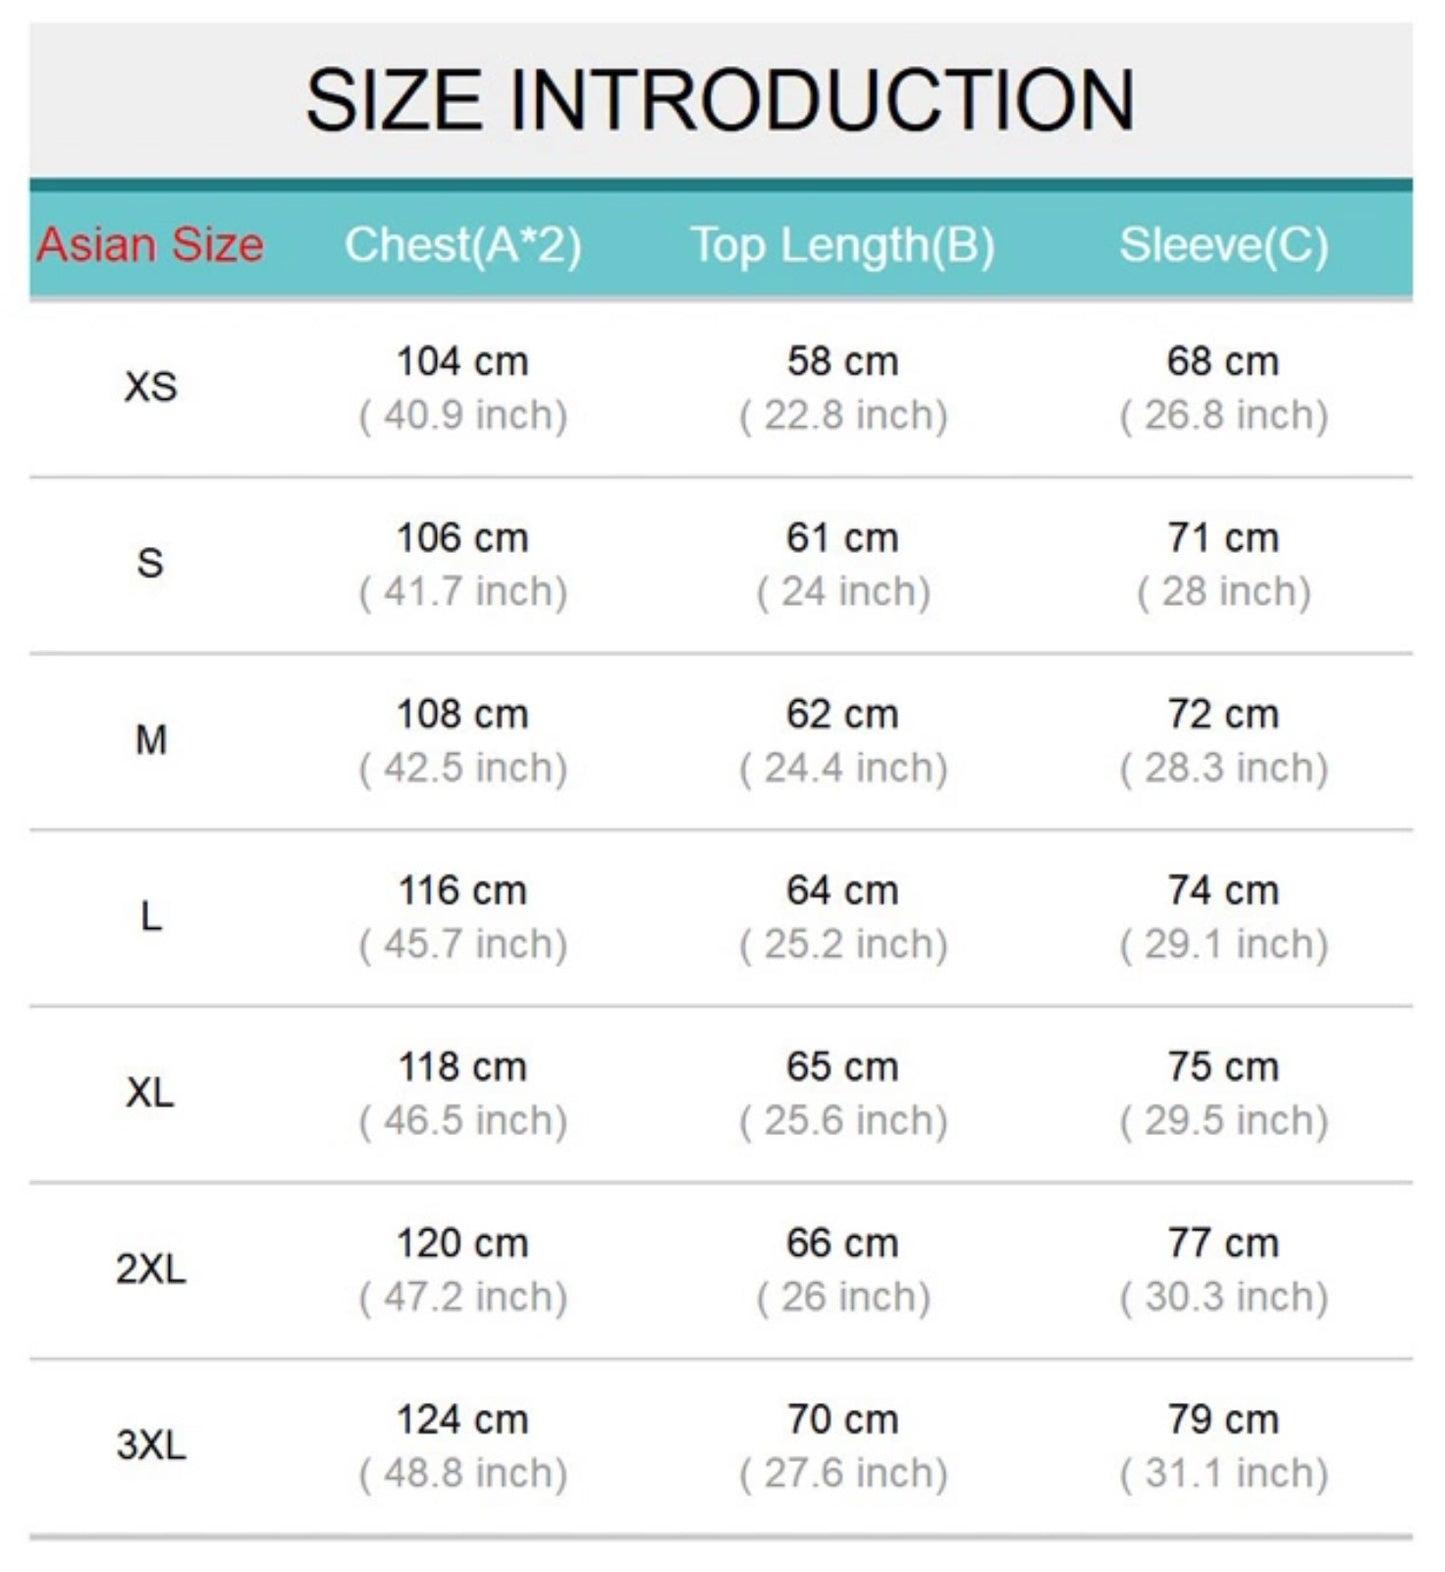Click the 25.6 inch top length text
Viewport: 1445px width, 1572px height.
[x=843, y=1120]
